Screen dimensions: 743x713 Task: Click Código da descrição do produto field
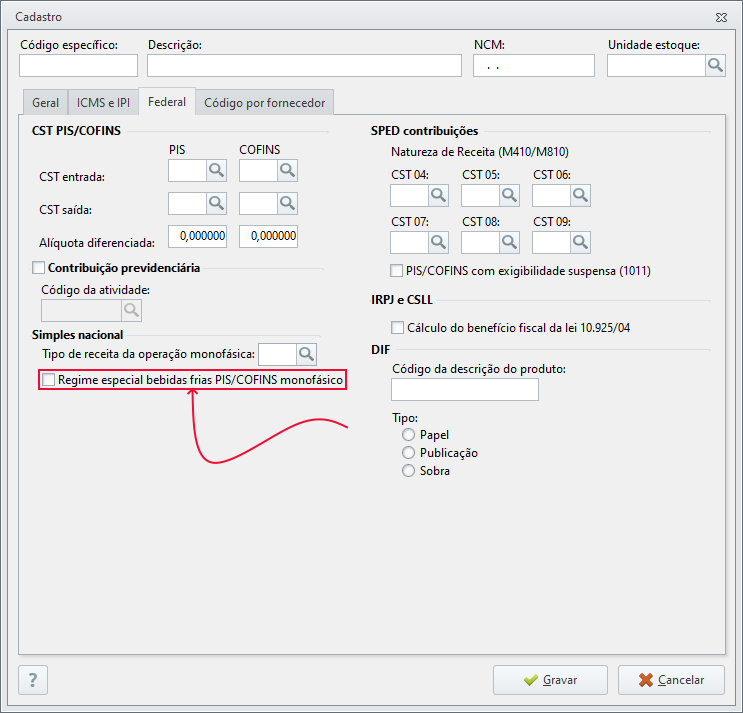(x=465, y=389)
